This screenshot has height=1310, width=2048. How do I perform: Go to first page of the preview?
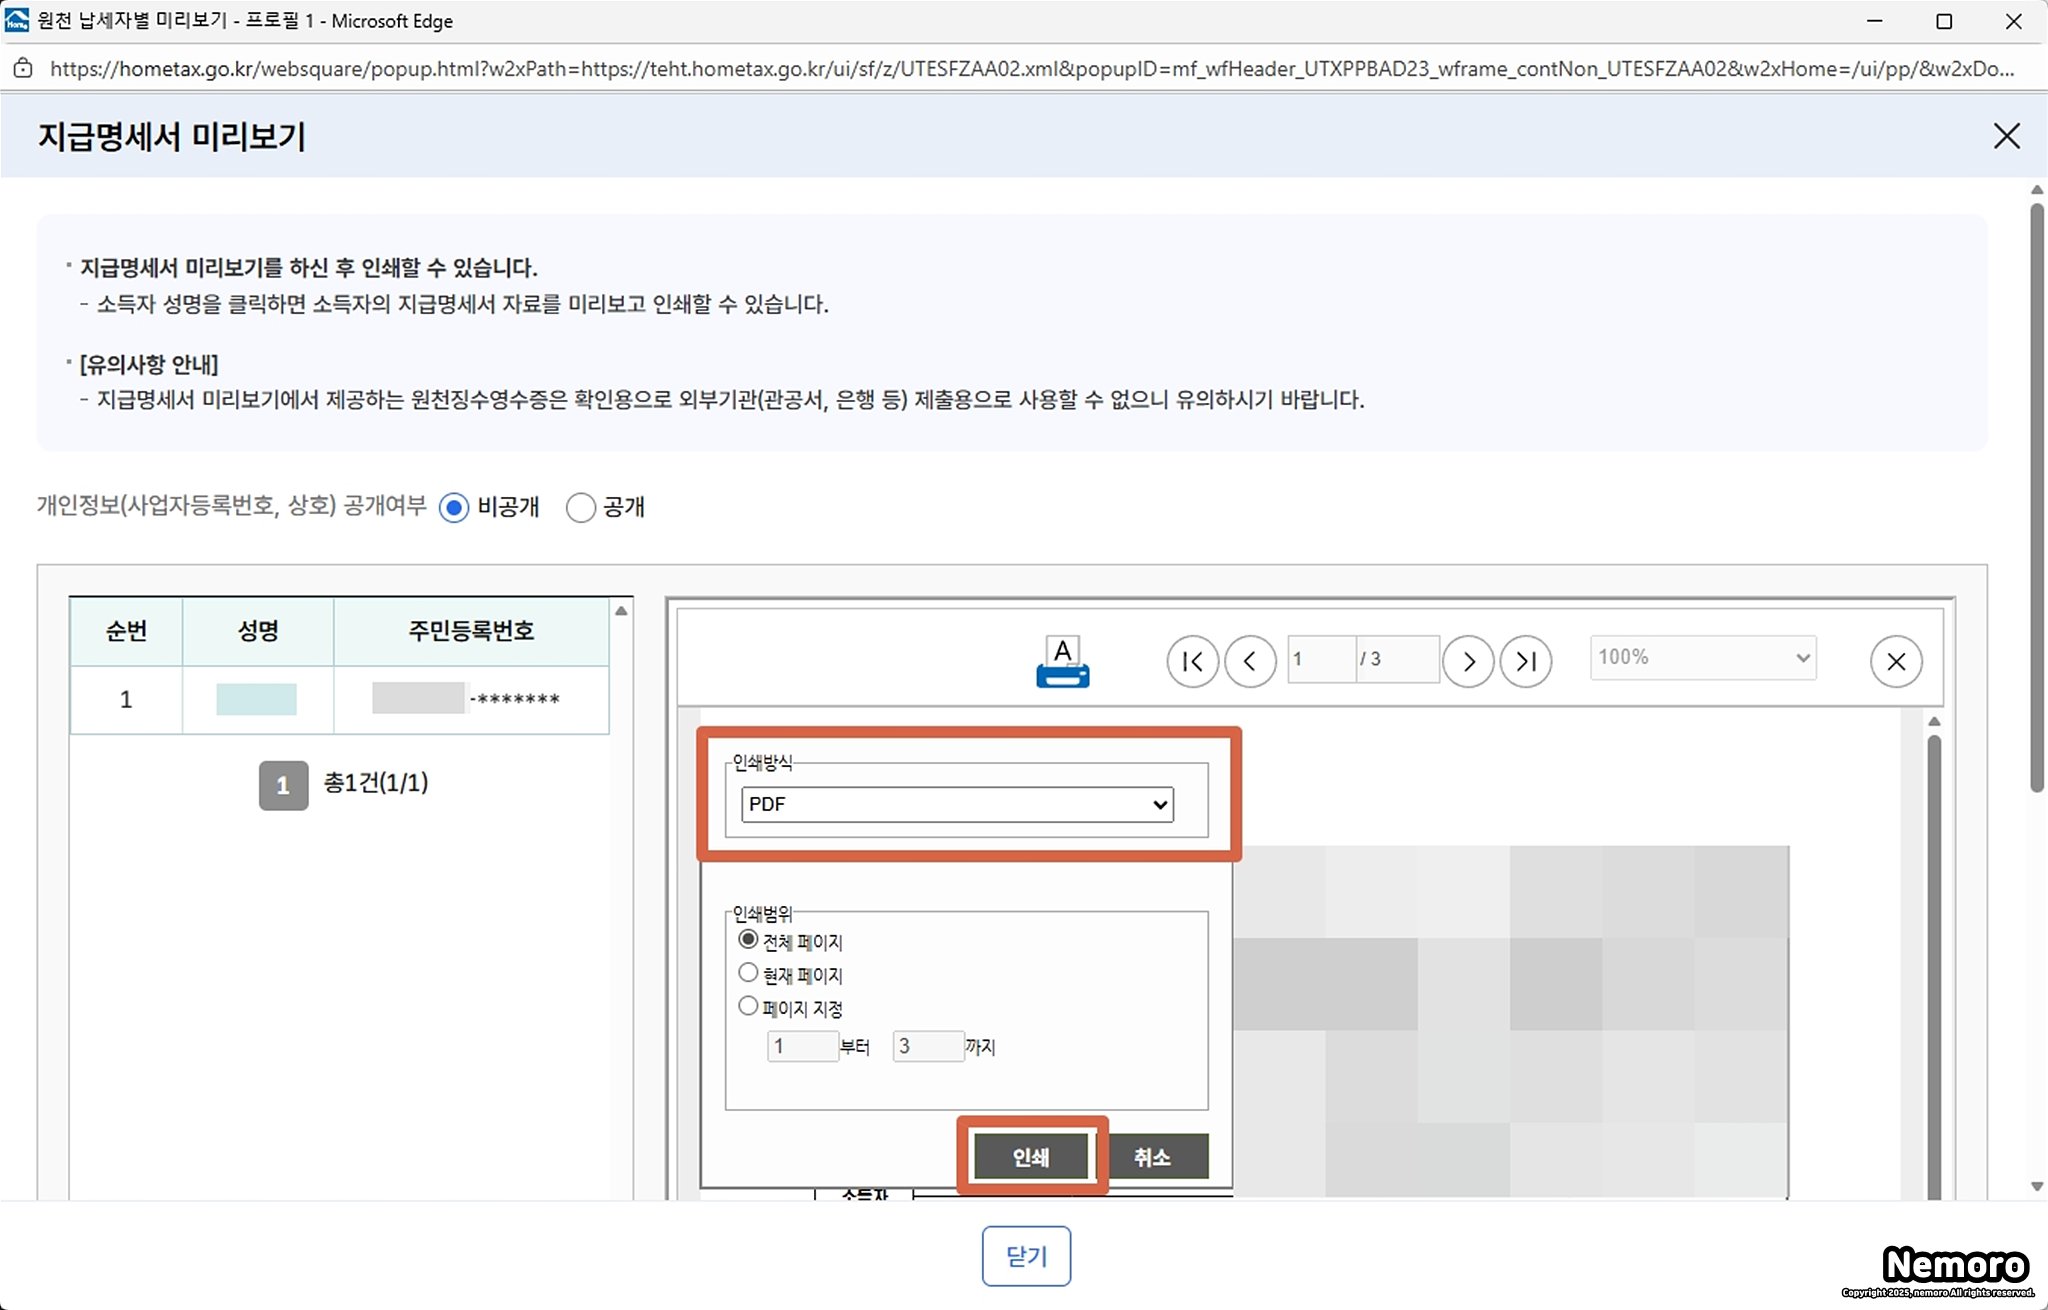tap(1192, 661)
